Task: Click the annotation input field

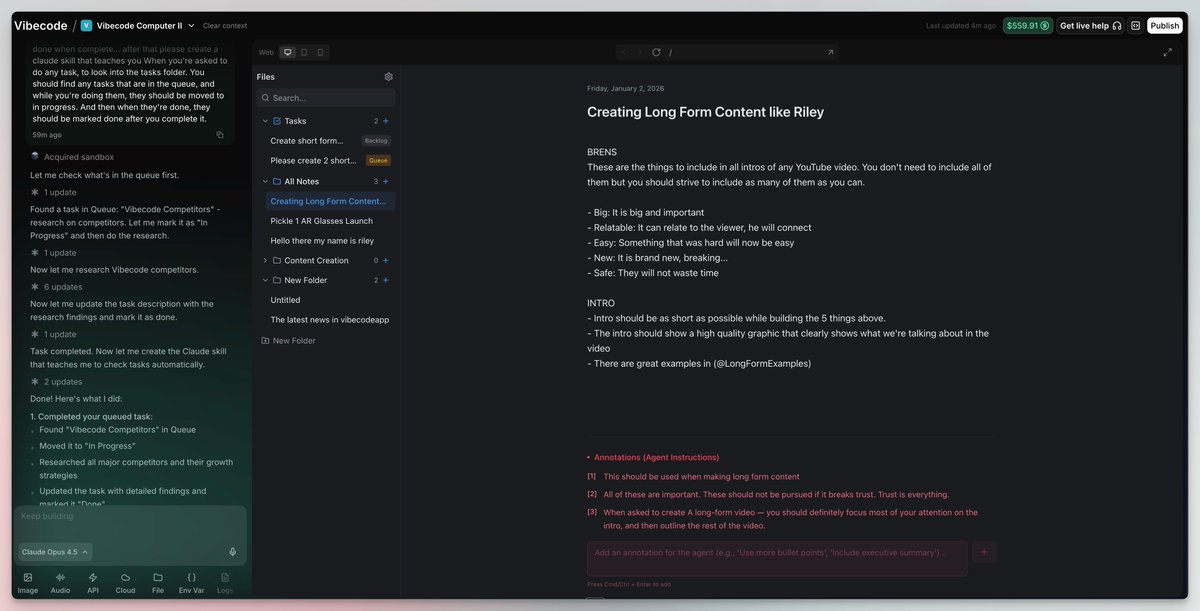Action: tap(777, 558)
